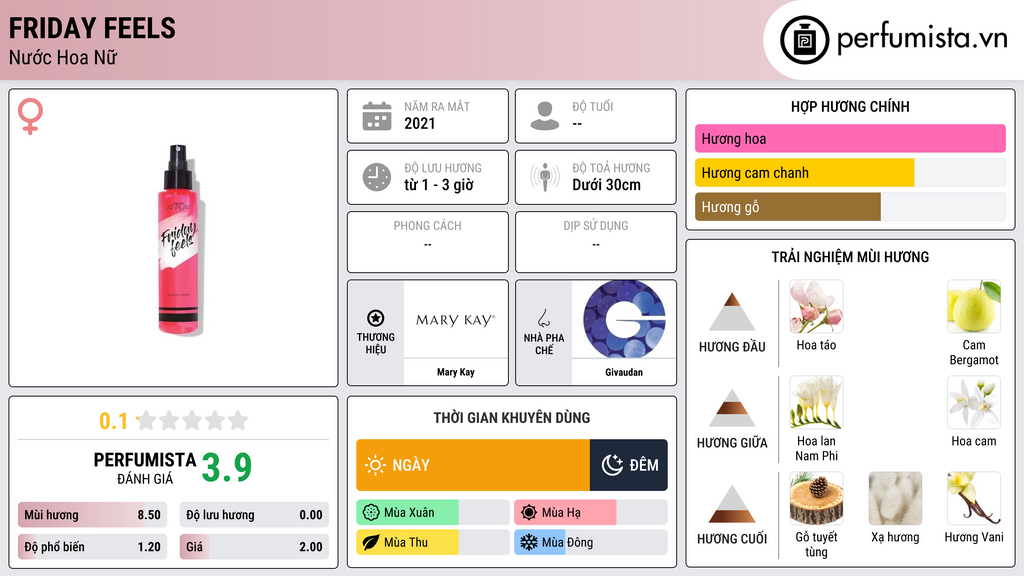Click the yellow 0.1 user rating
The height and width of the screenshot is (576, 1024).
pos(114,421)
